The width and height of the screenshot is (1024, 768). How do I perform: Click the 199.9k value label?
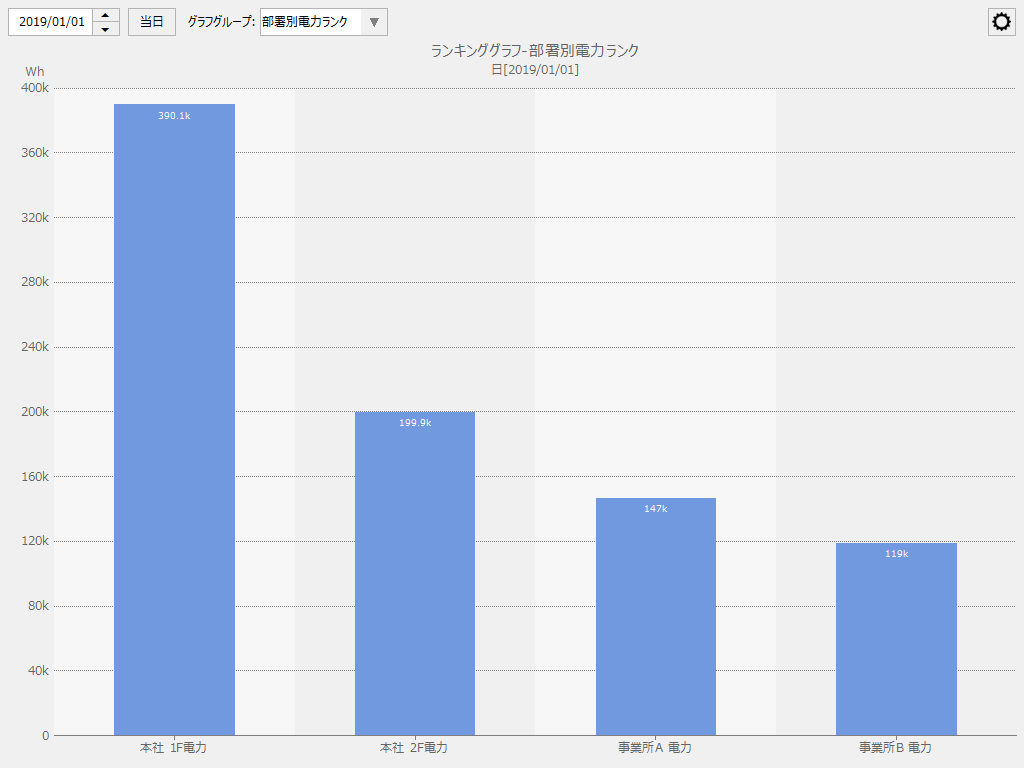coord(415,423)
